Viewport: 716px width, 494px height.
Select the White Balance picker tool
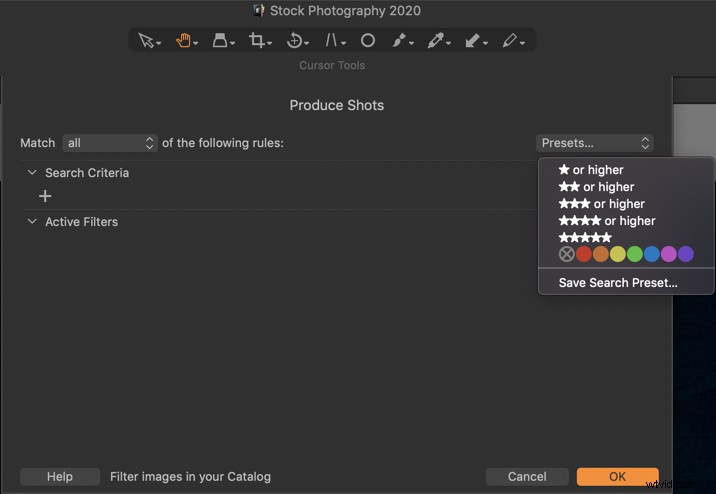click(436, 41)
